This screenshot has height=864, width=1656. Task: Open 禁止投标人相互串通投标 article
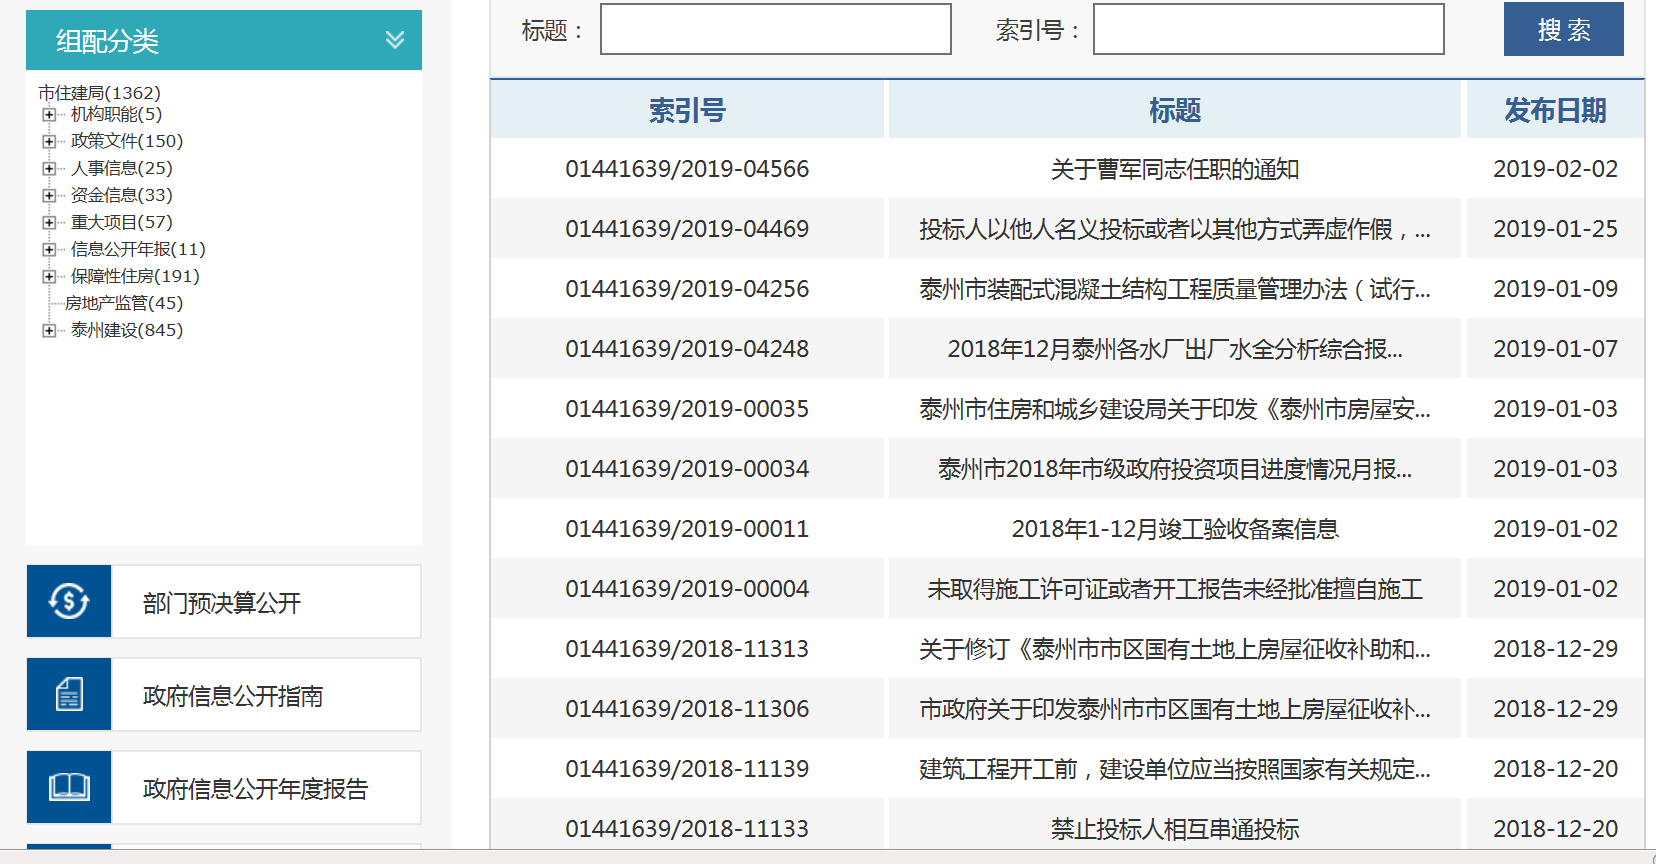click(1174, 829)
